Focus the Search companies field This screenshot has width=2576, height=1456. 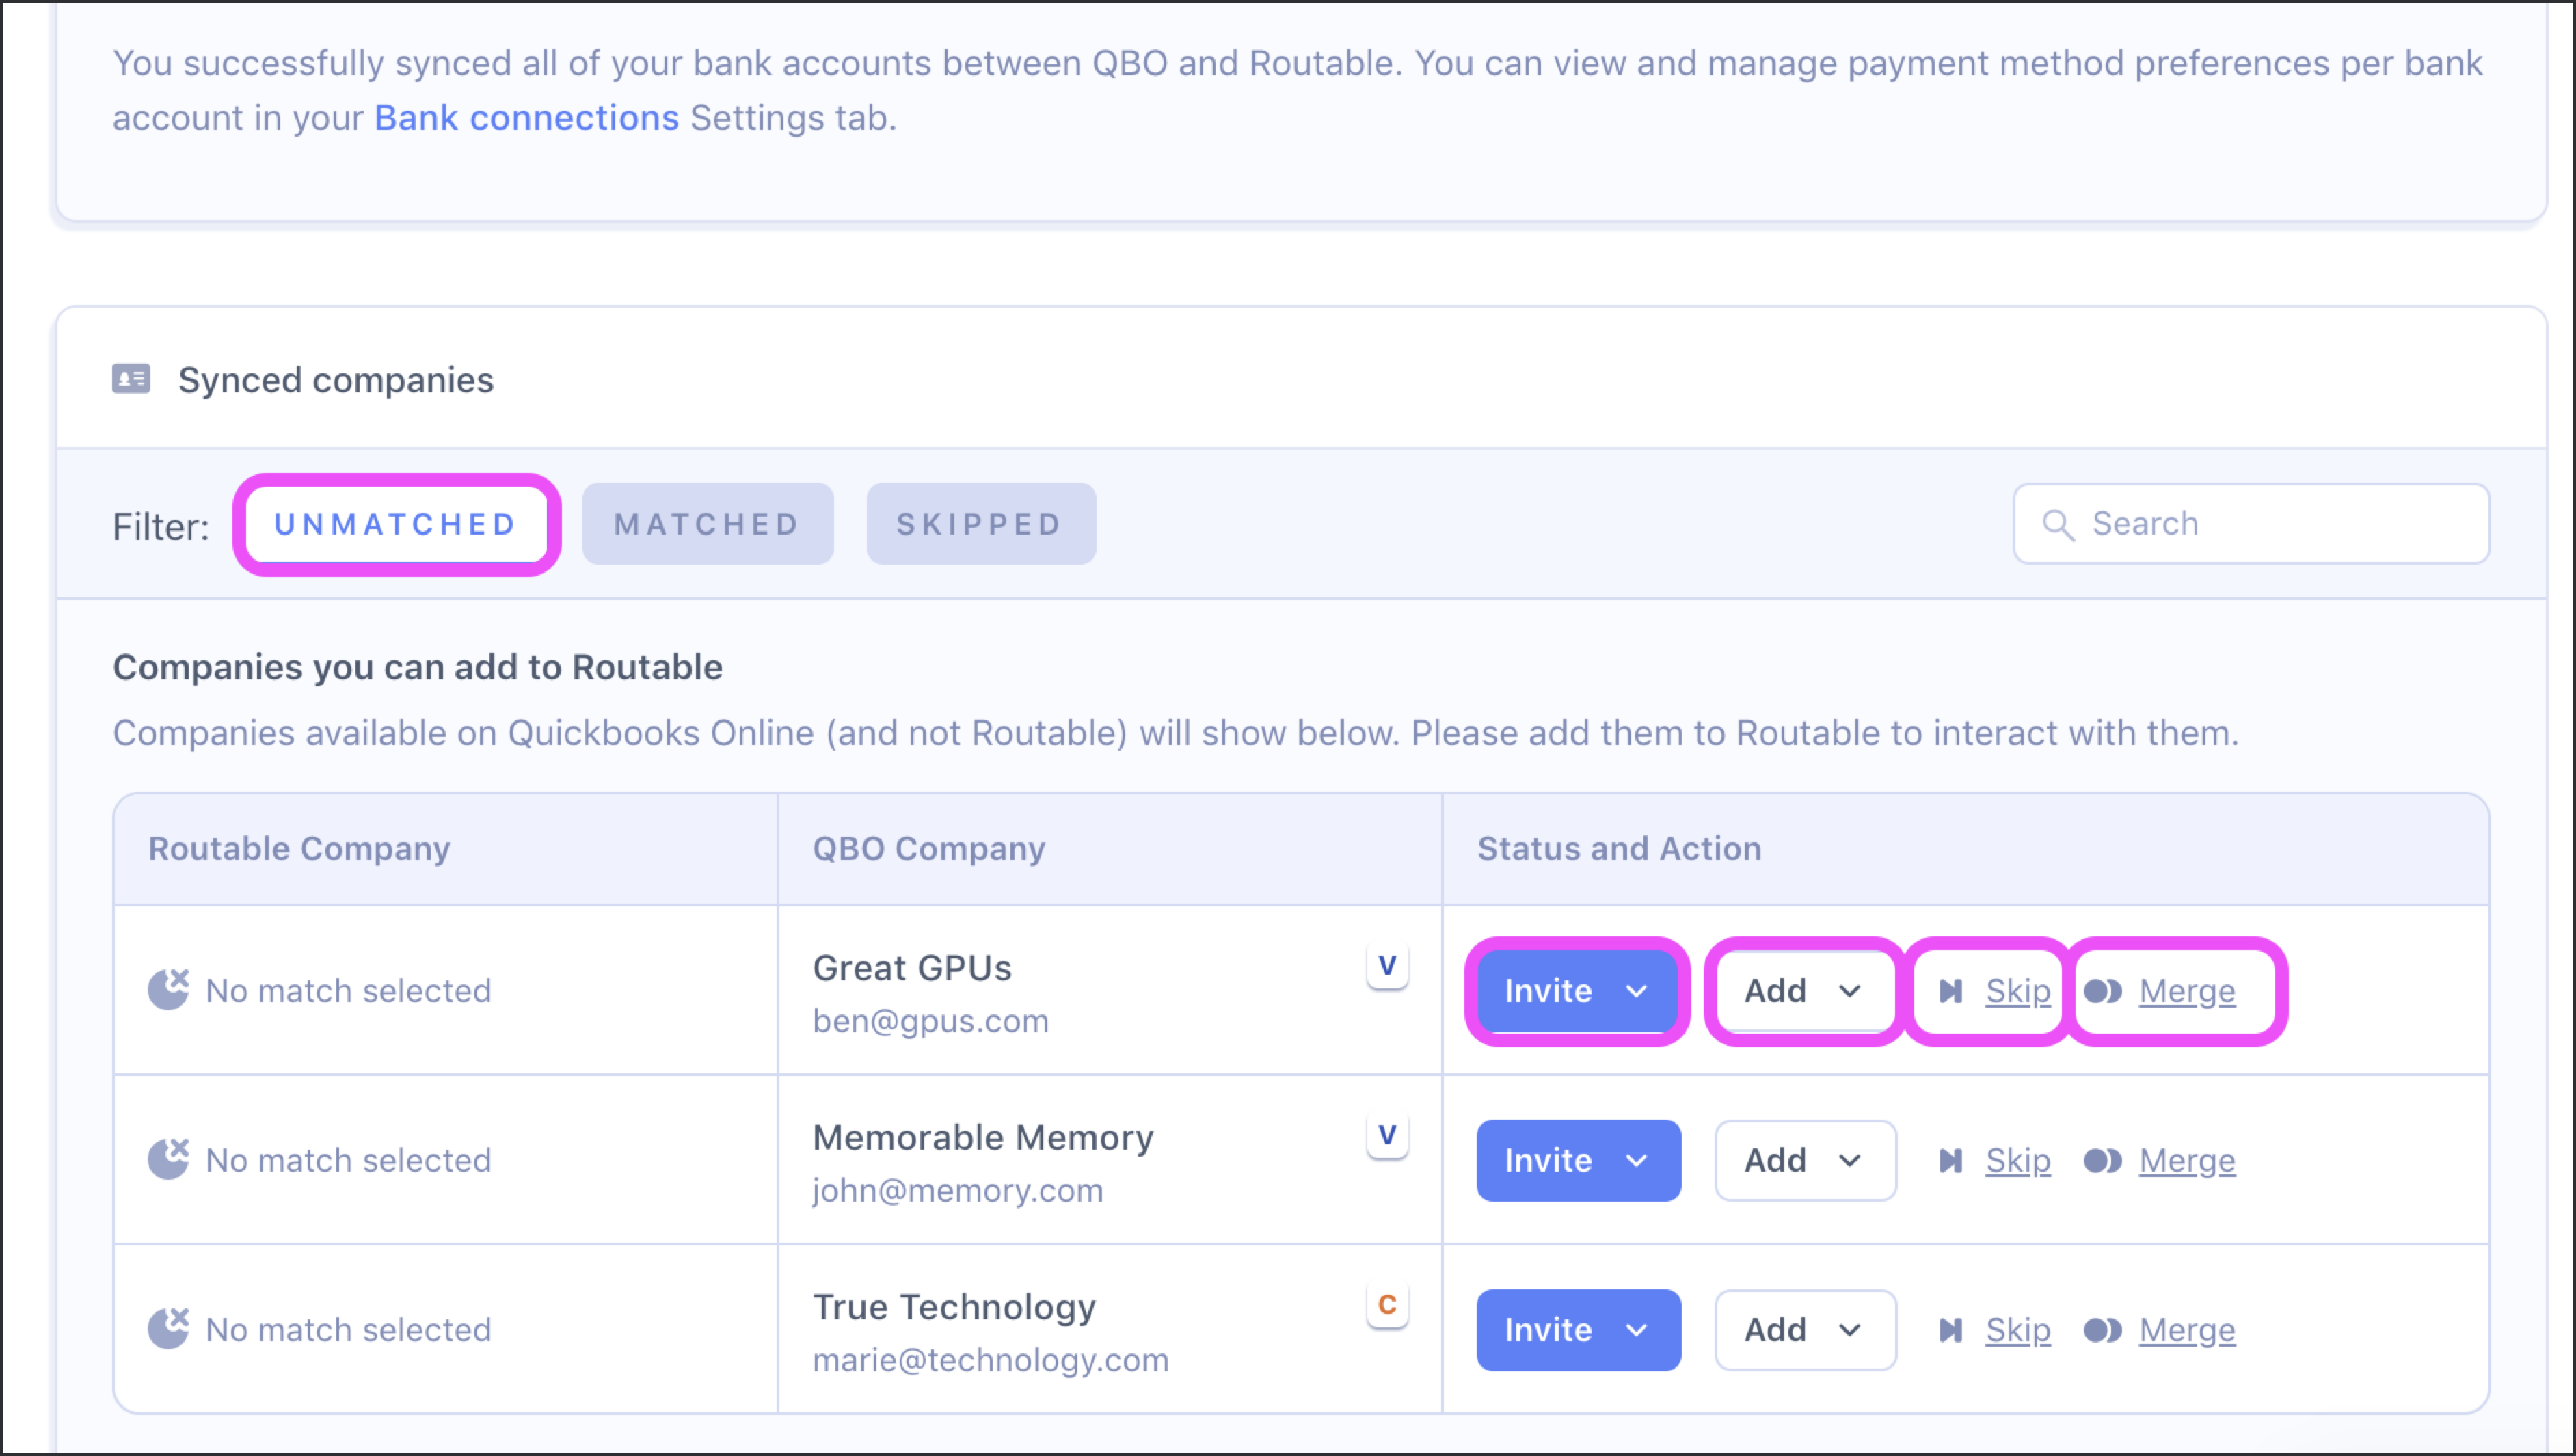2251,524
